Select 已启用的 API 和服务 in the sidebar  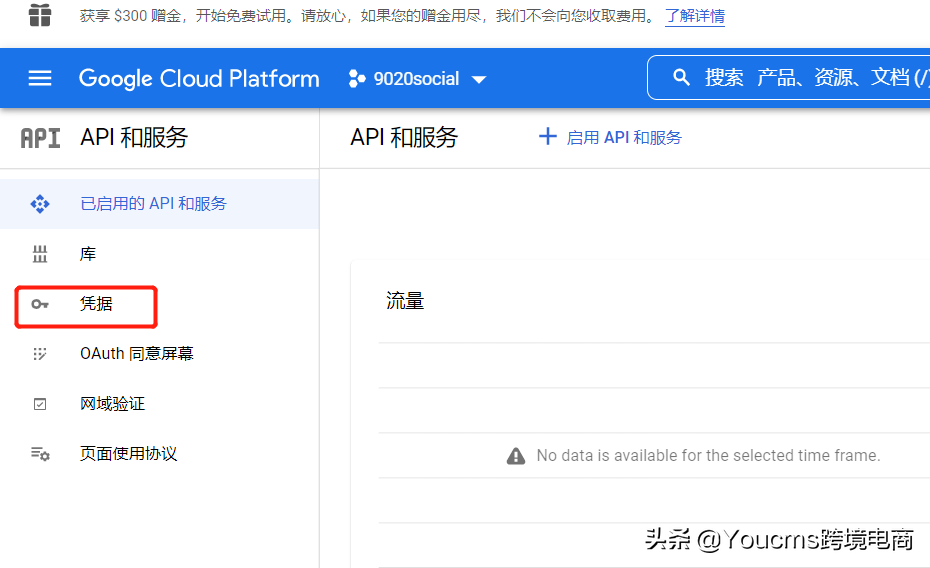159,204
